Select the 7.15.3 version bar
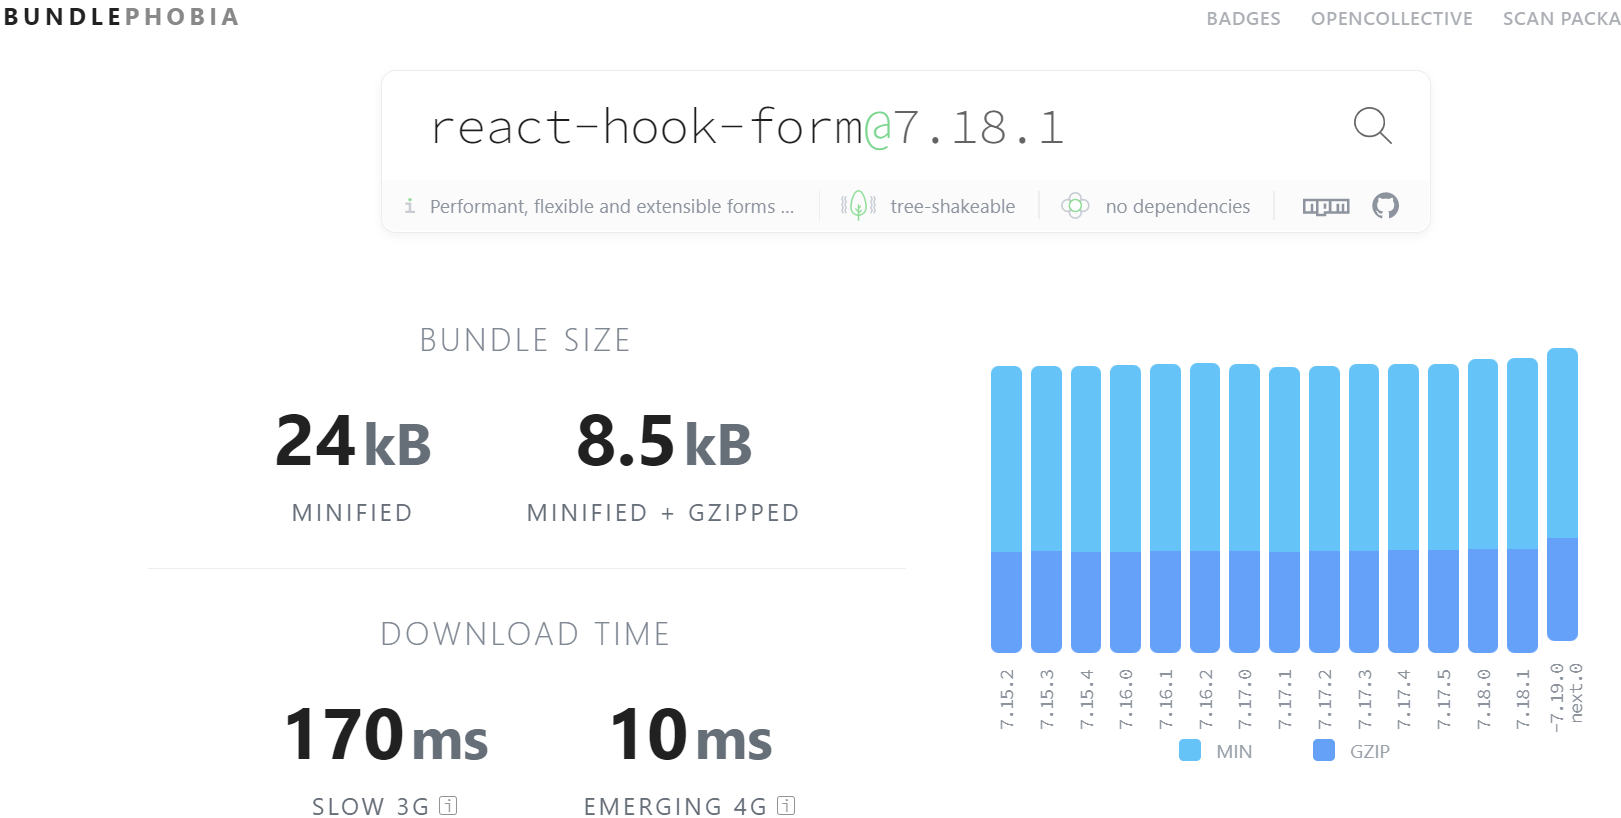Image resolution: width=1621 pixels, height=818 pixels. [1046, 509]
